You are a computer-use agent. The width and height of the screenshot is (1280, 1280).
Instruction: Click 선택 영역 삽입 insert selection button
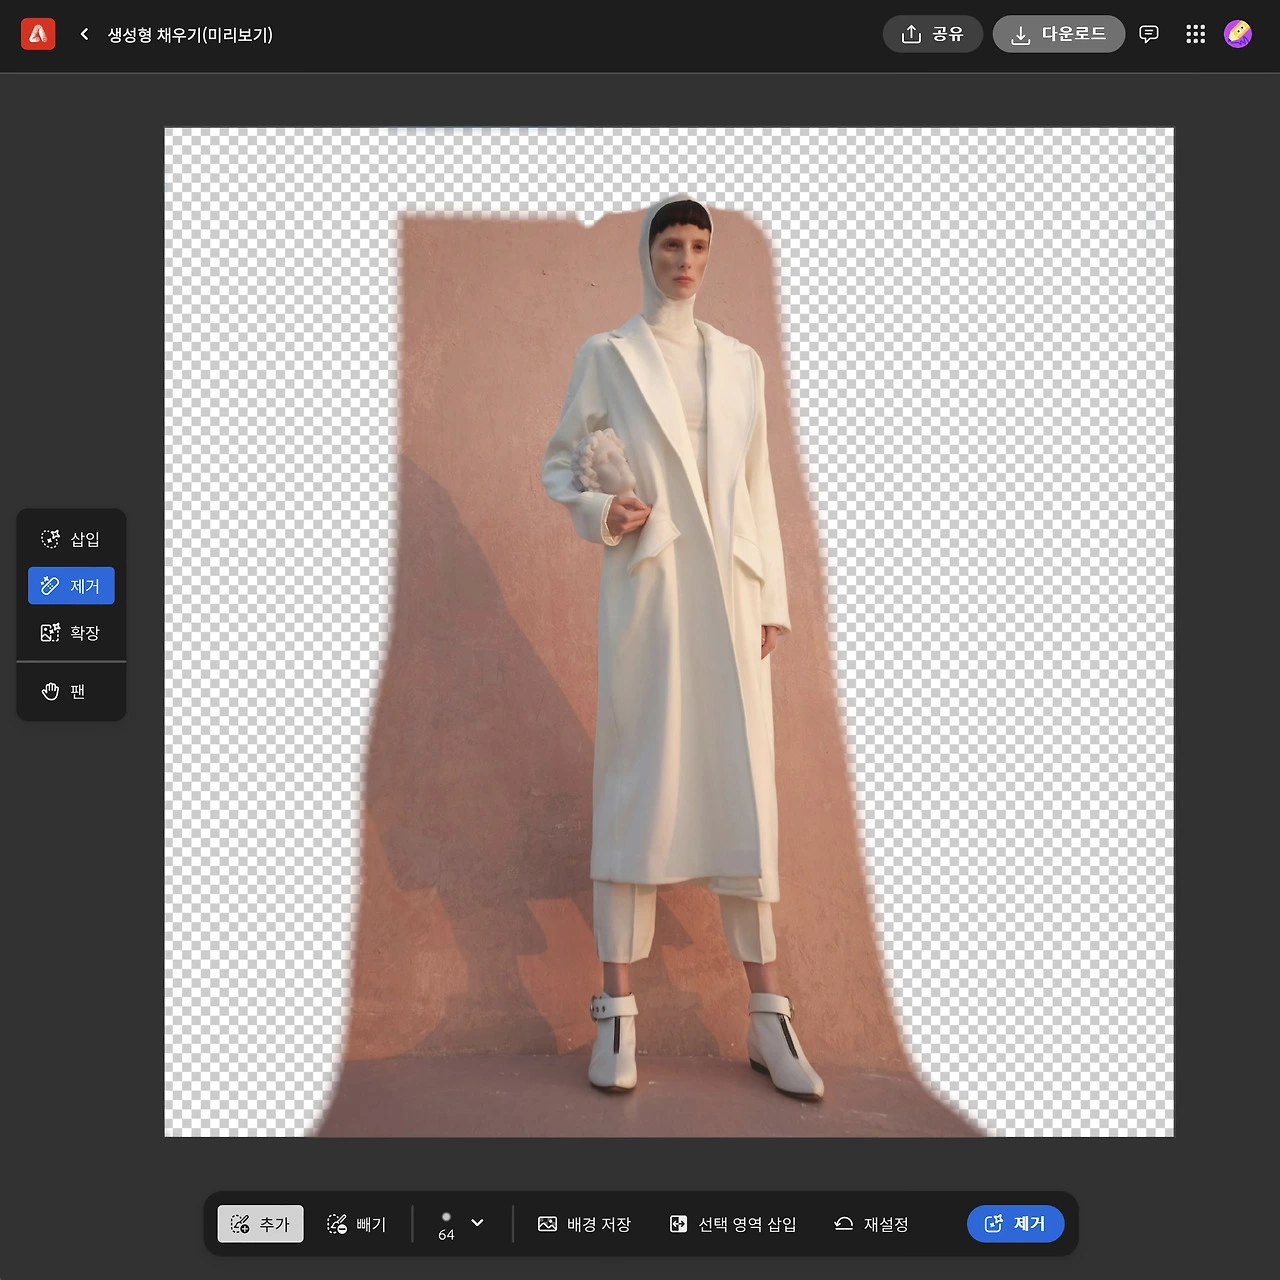pyautogui.click(x=733, y=1224)
